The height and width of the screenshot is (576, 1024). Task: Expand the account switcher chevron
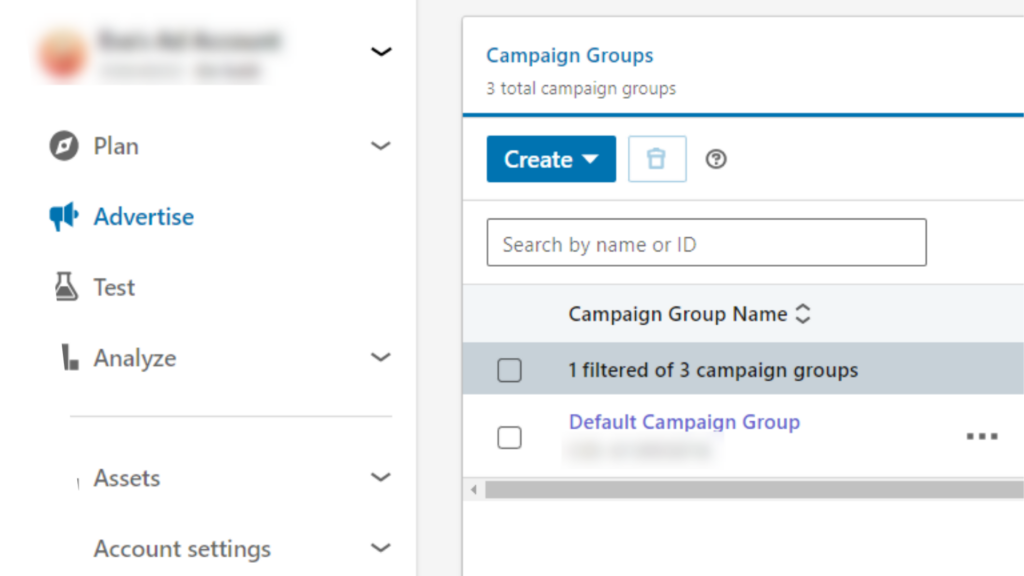click(x=381, y=52)
